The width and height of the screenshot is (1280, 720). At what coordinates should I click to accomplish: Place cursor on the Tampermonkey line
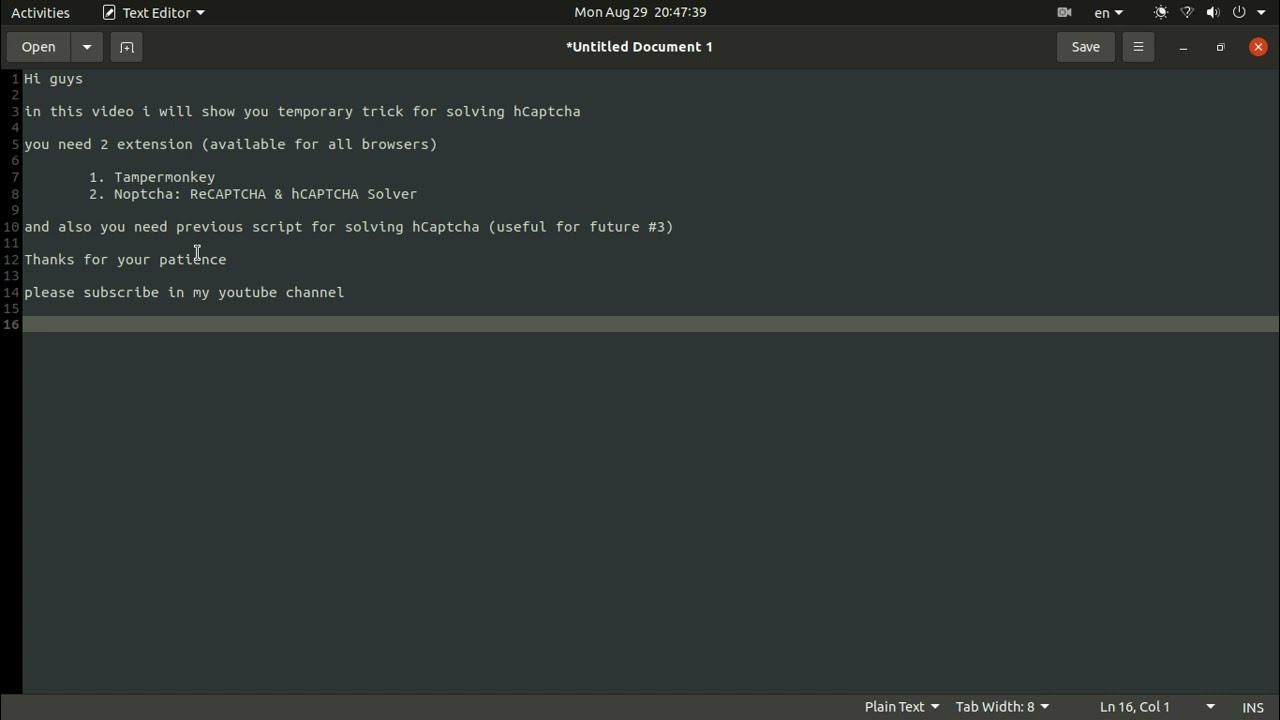[164, 177]
